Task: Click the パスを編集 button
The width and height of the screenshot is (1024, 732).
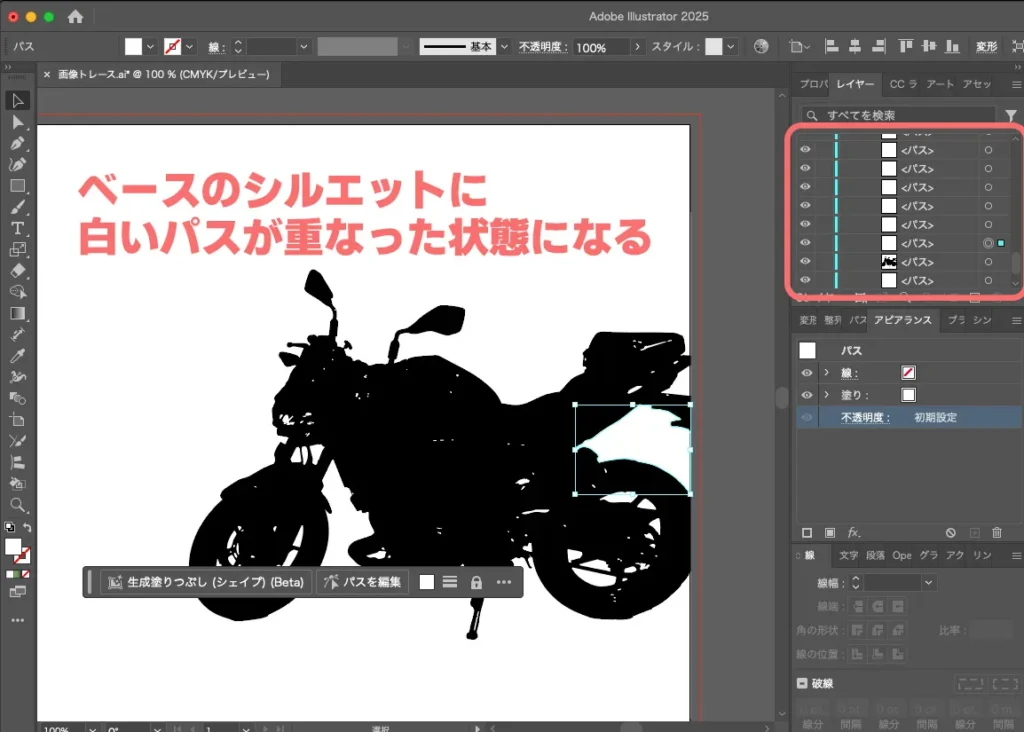Action: point(363,582)
